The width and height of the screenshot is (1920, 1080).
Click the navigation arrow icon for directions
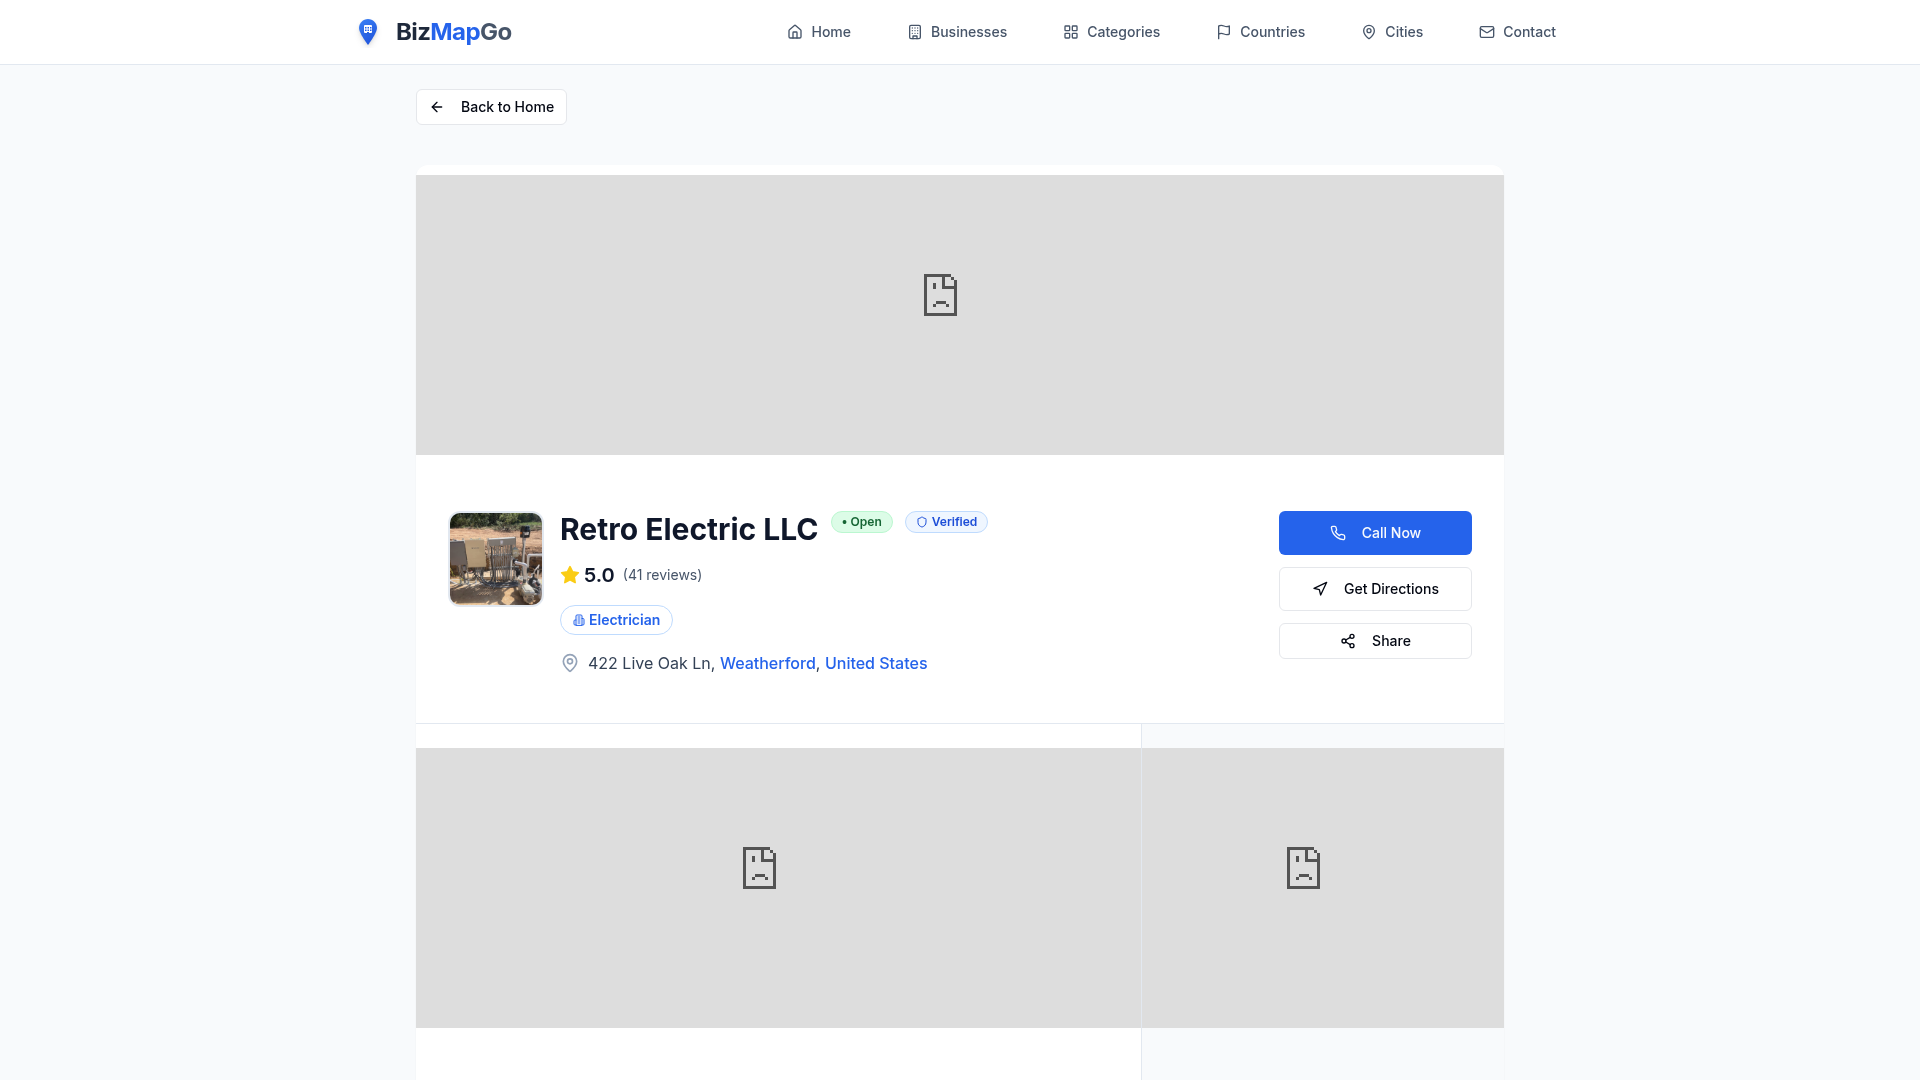[1320, 589]
